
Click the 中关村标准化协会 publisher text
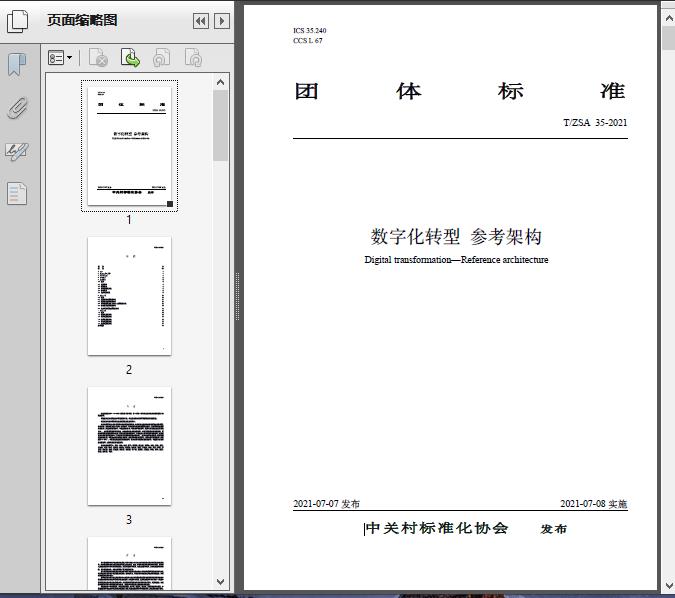click(x=437, y=528)
